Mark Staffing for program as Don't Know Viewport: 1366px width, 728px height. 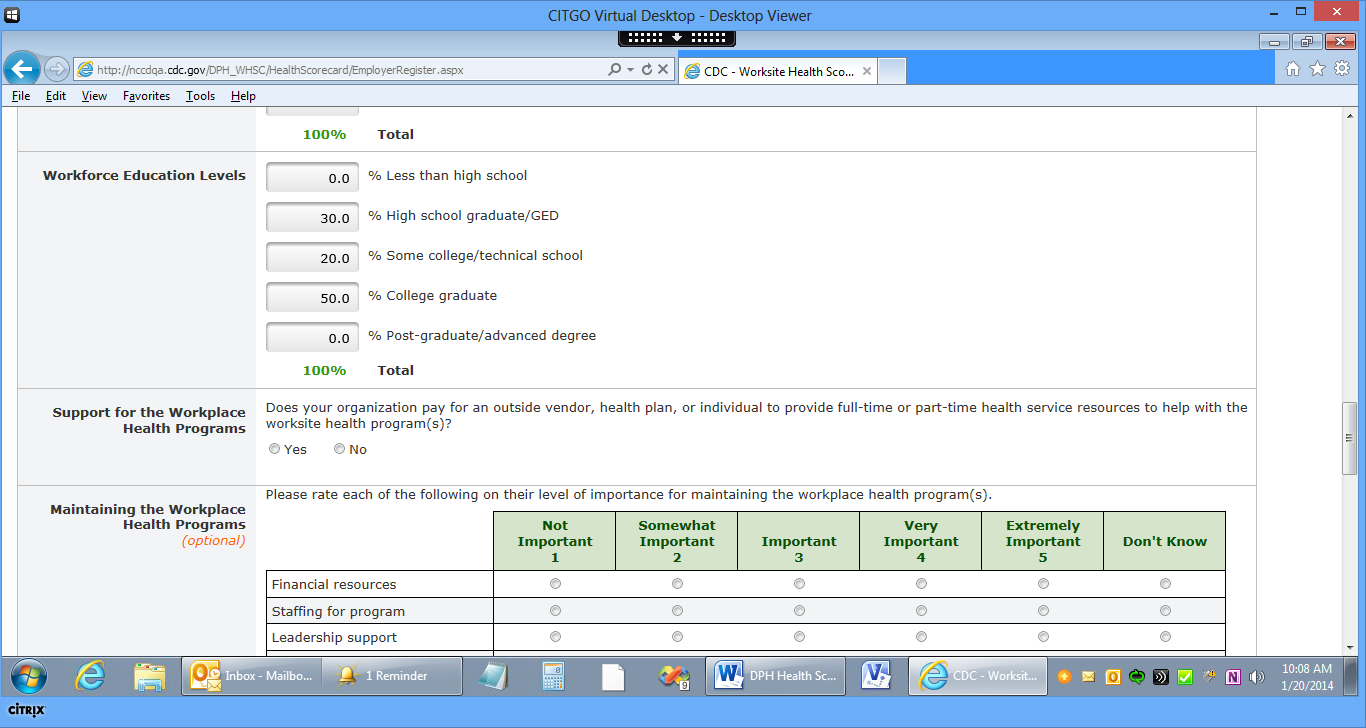[x=1165, y=610]
